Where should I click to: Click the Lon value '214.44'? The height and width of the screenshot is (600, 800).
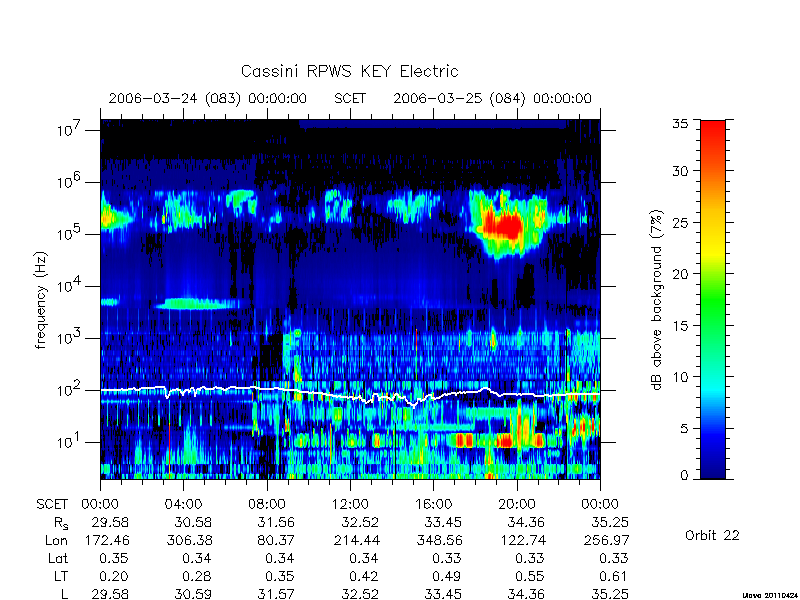click(357, 540)
